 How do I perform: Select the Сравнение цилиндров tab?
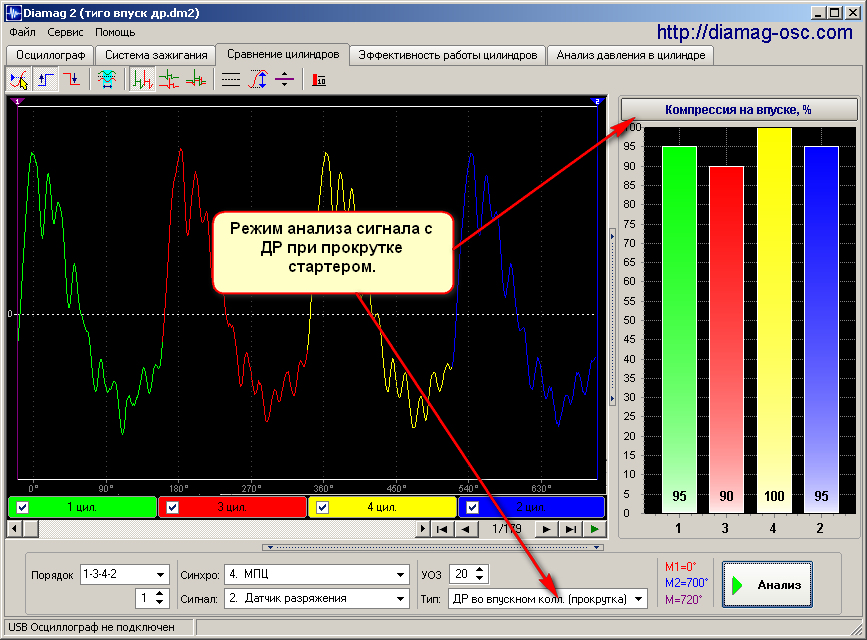tap(283, 54)
